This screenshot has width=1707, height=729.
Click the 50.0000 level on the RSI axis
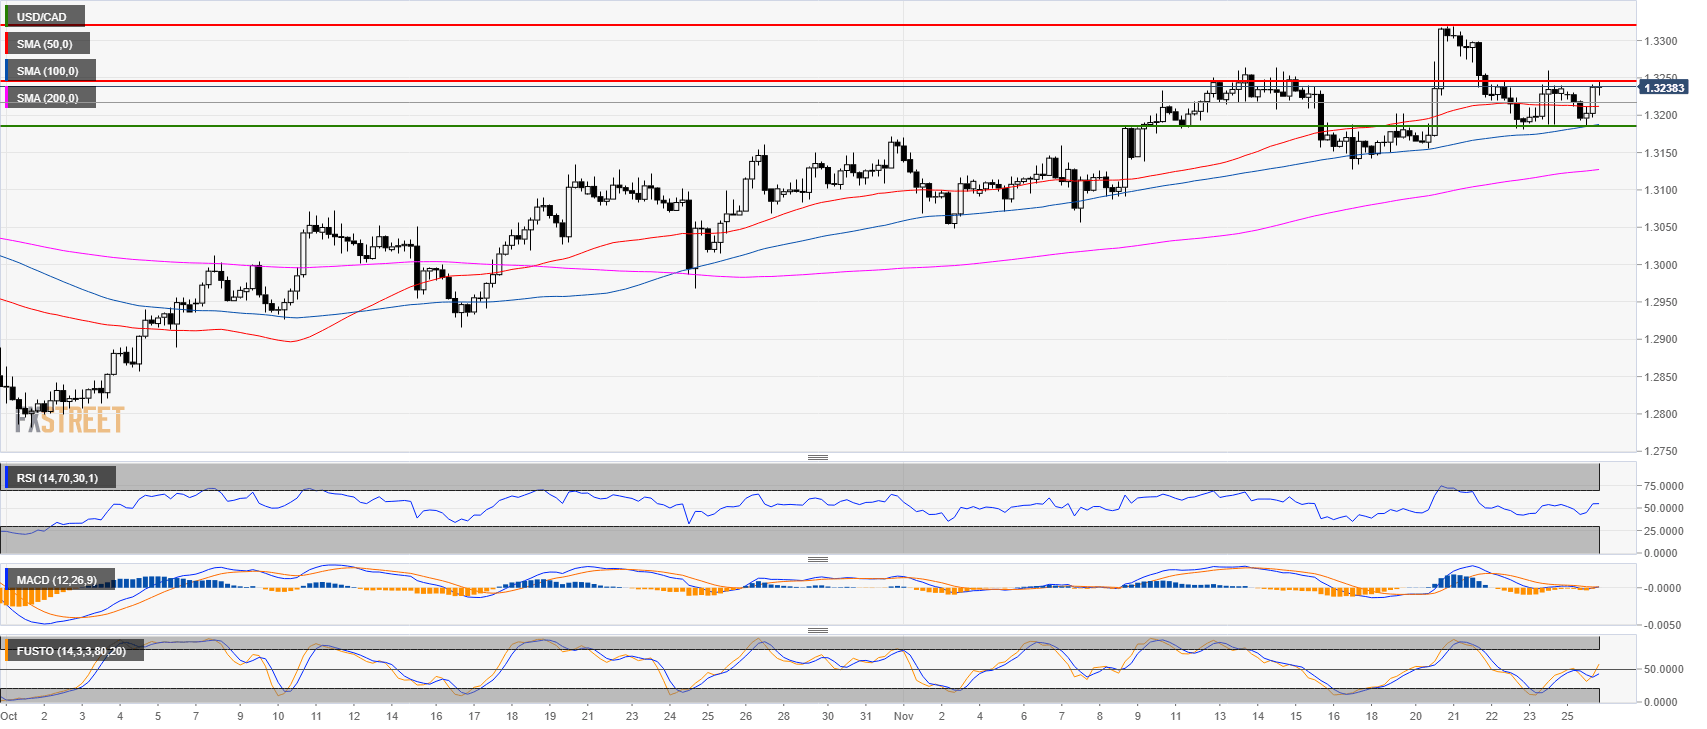pos(1664,508)
